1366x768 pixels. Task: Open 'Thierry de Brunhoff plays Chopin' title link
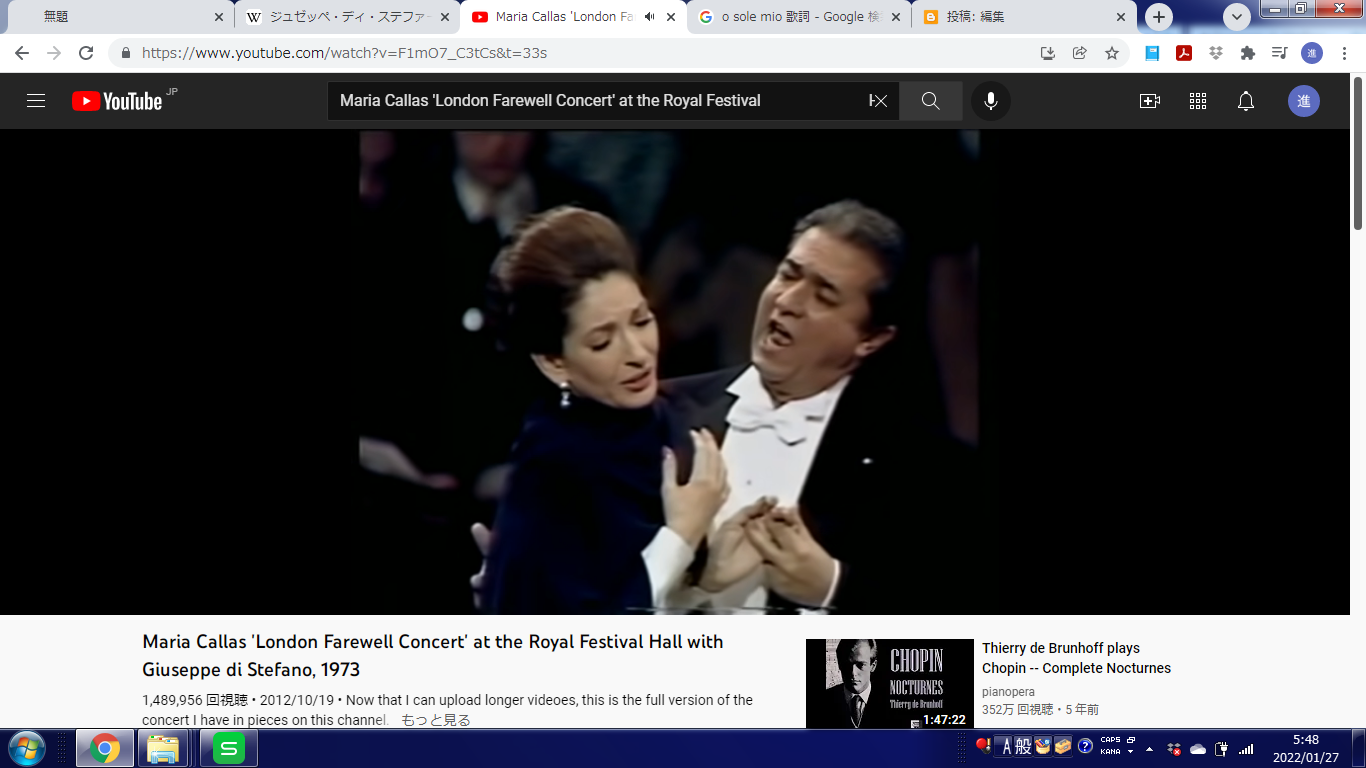pos(1076,658)
